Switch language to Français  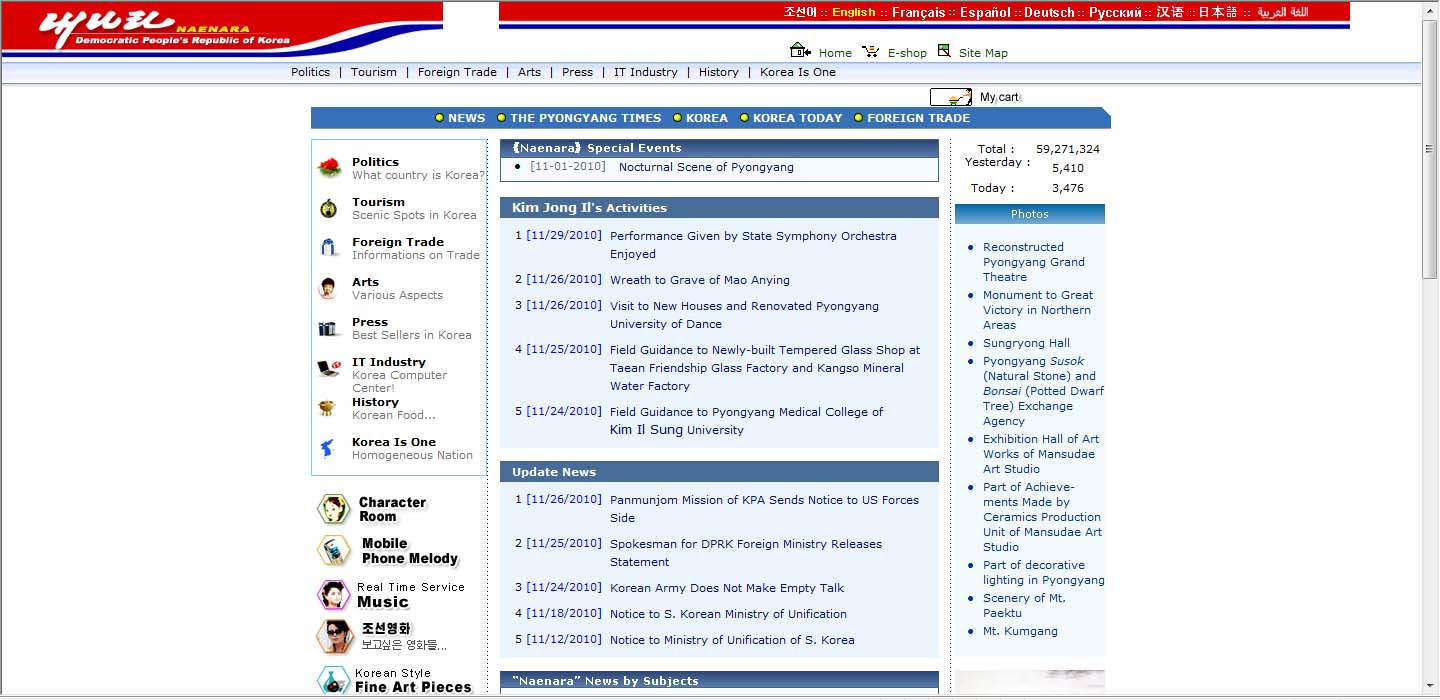(x=918, y=13)
